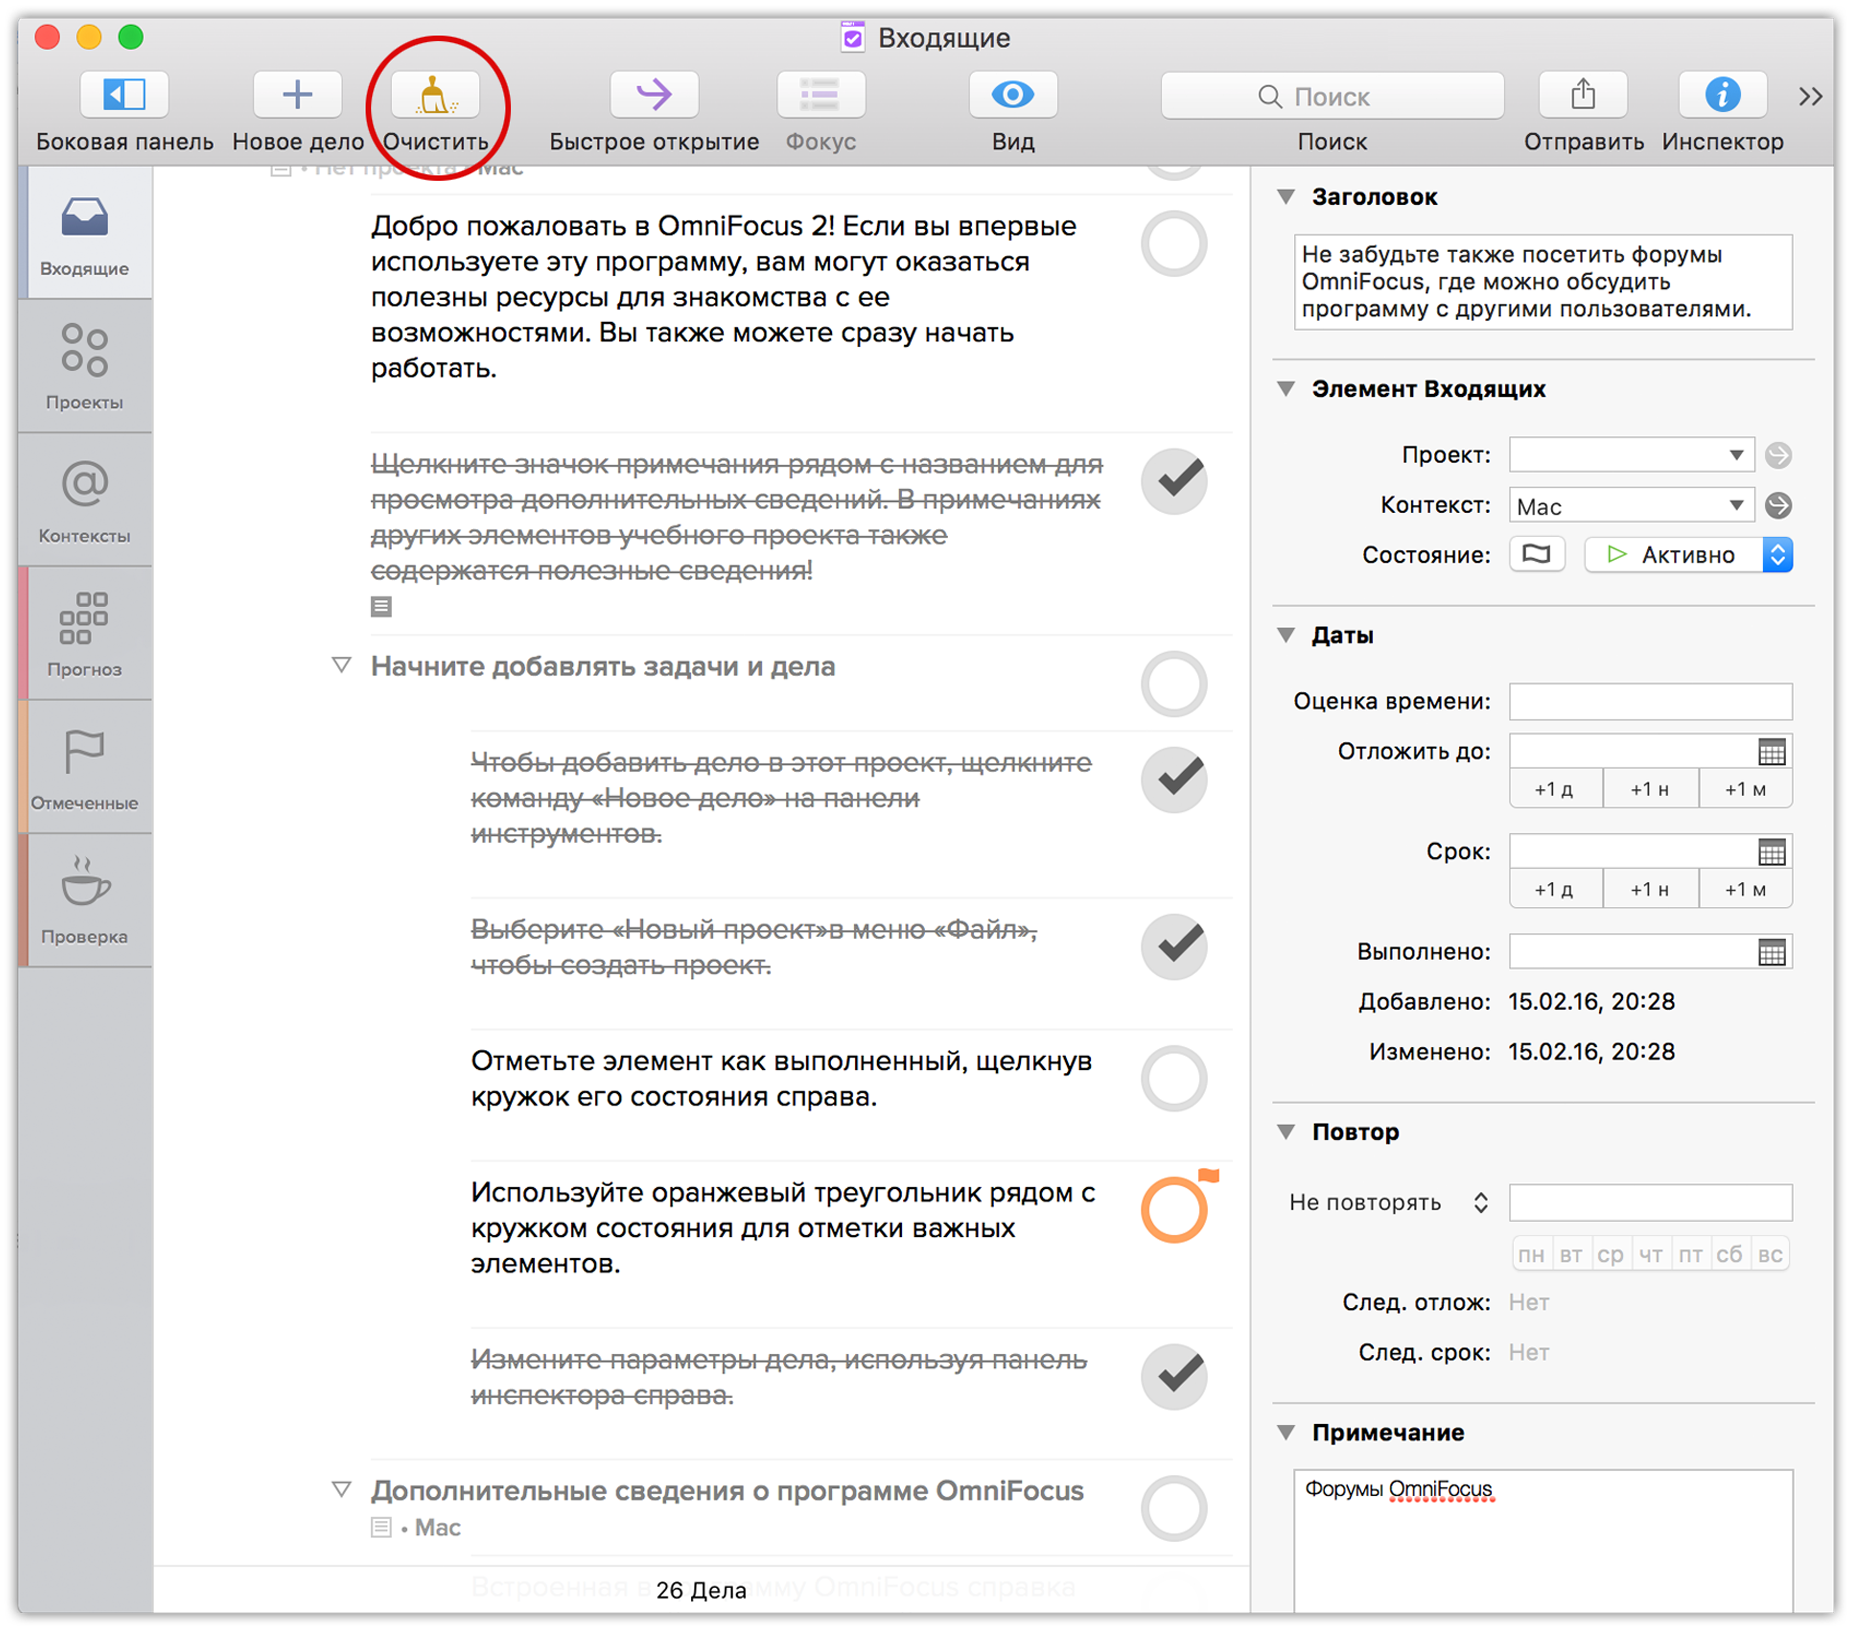Screen dimensions: 1850x1630
Task: Toggle the flag button in Состояние row
Action: [x=1537, y=555]
